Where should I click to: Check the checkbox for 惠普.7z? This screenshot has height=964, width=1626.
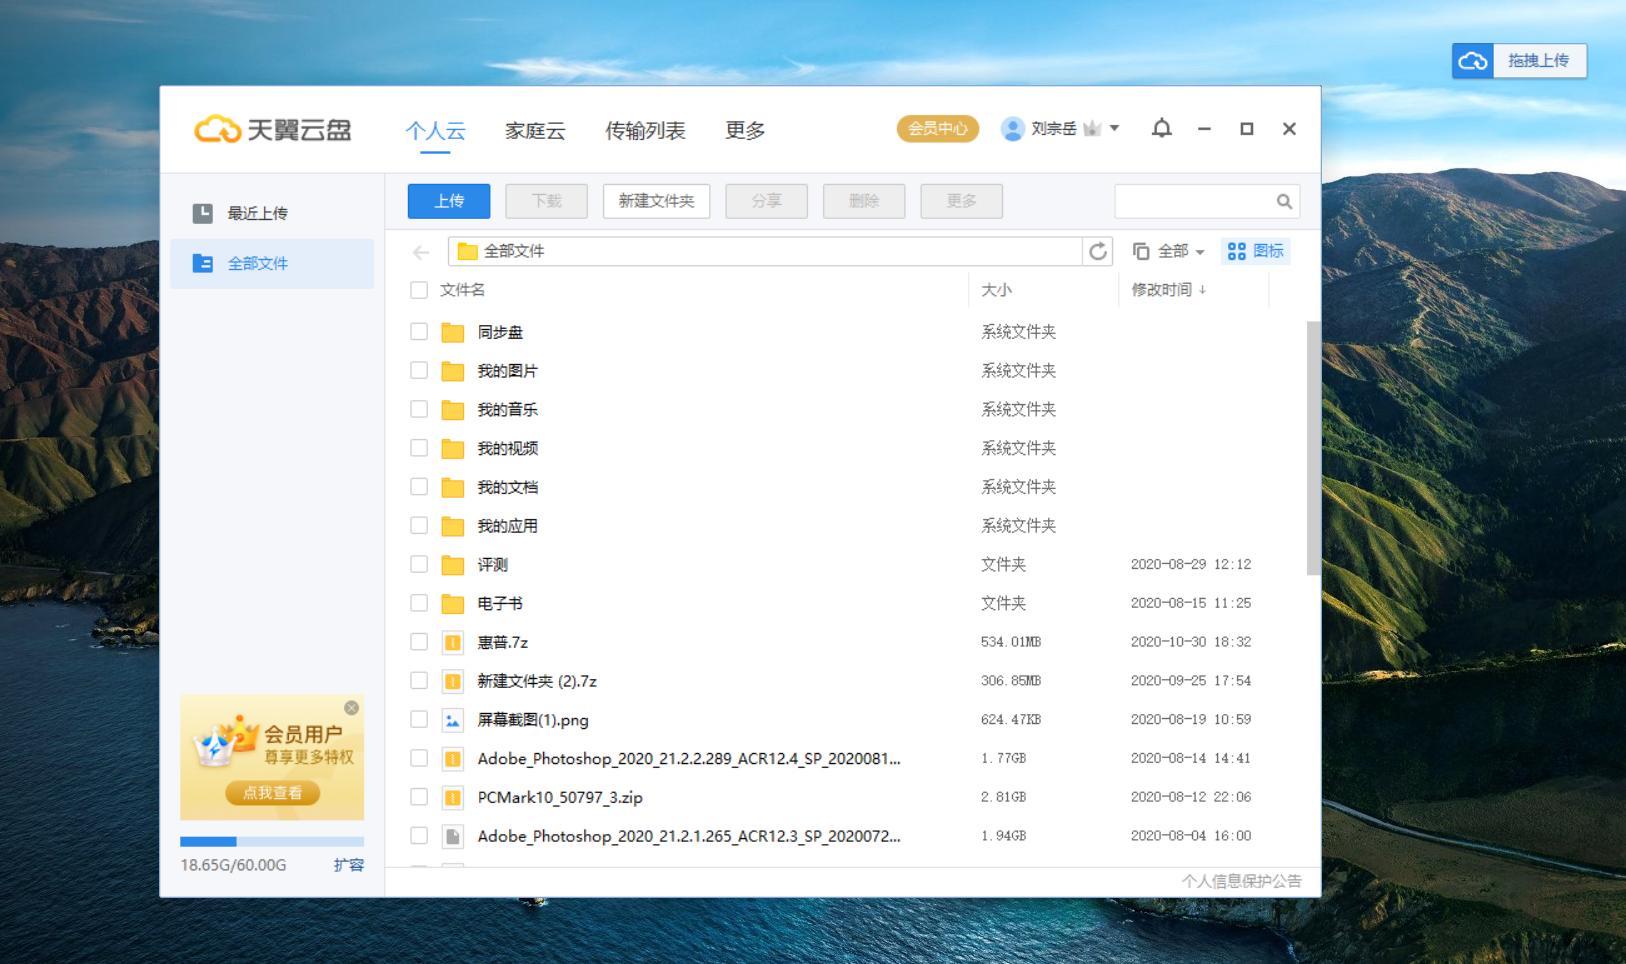point(419,642)
